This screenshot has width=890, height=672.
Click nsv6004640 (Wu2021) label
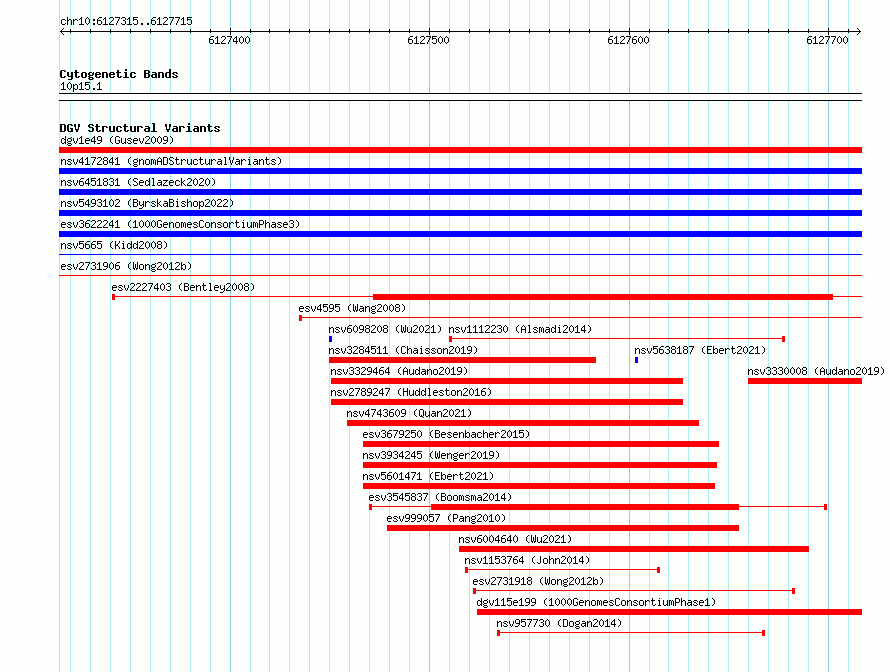(515, 539)
